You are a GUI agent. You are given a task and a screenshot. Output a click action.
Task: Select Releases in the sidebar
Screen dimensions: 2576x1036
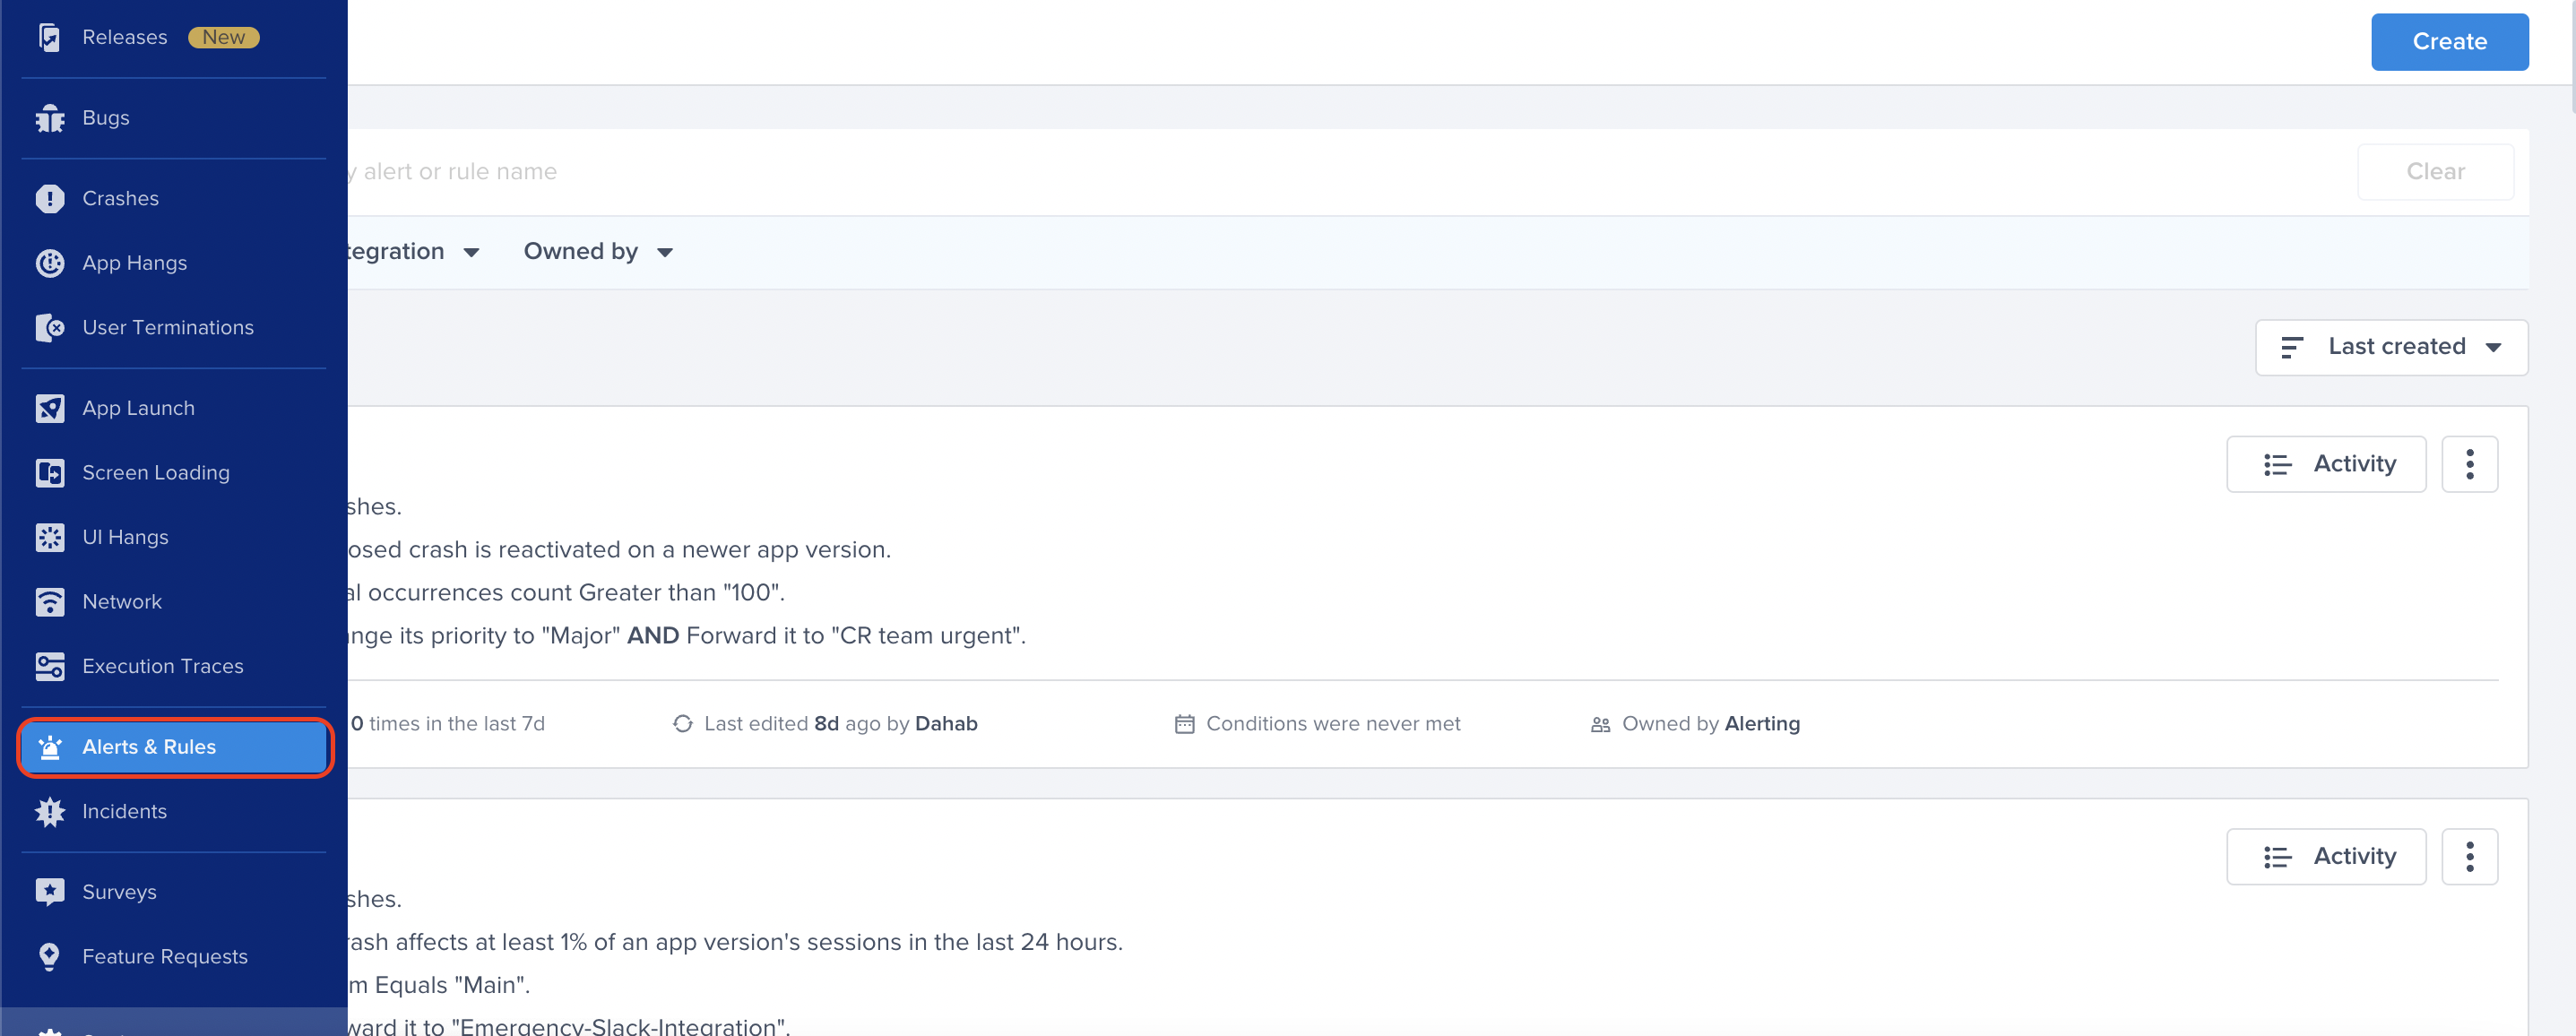pyautogui.click(x=124, y=37)
